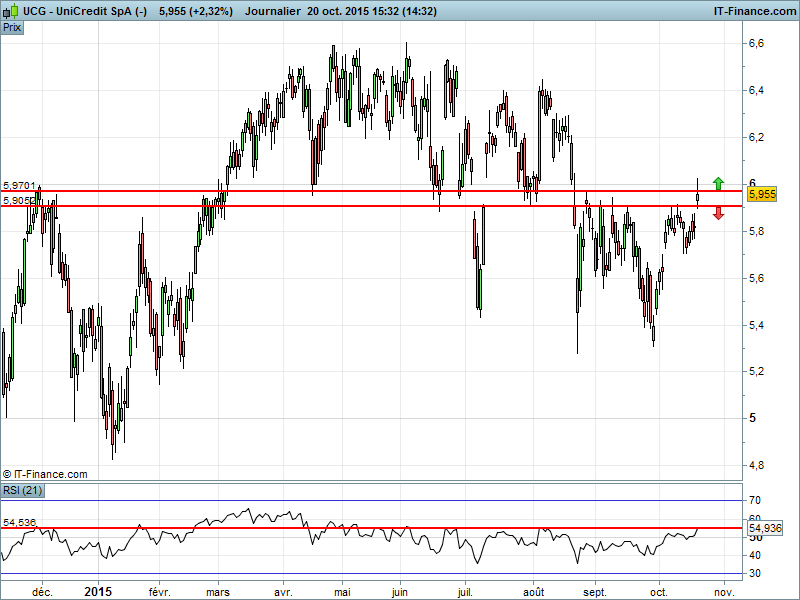Click the 6,6 price axis value
Viewport: 800px width, 600px height.
click(x=756, y=43)
